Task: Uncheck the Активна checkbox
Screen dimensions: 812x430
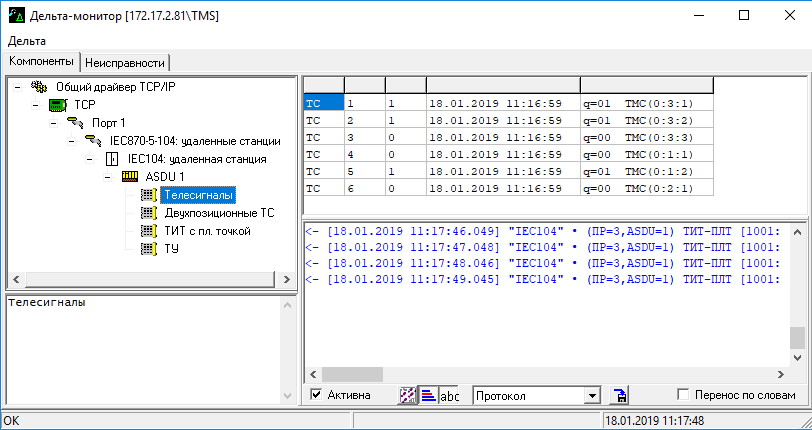Action: pyautogui.click(x=317, y=395)
